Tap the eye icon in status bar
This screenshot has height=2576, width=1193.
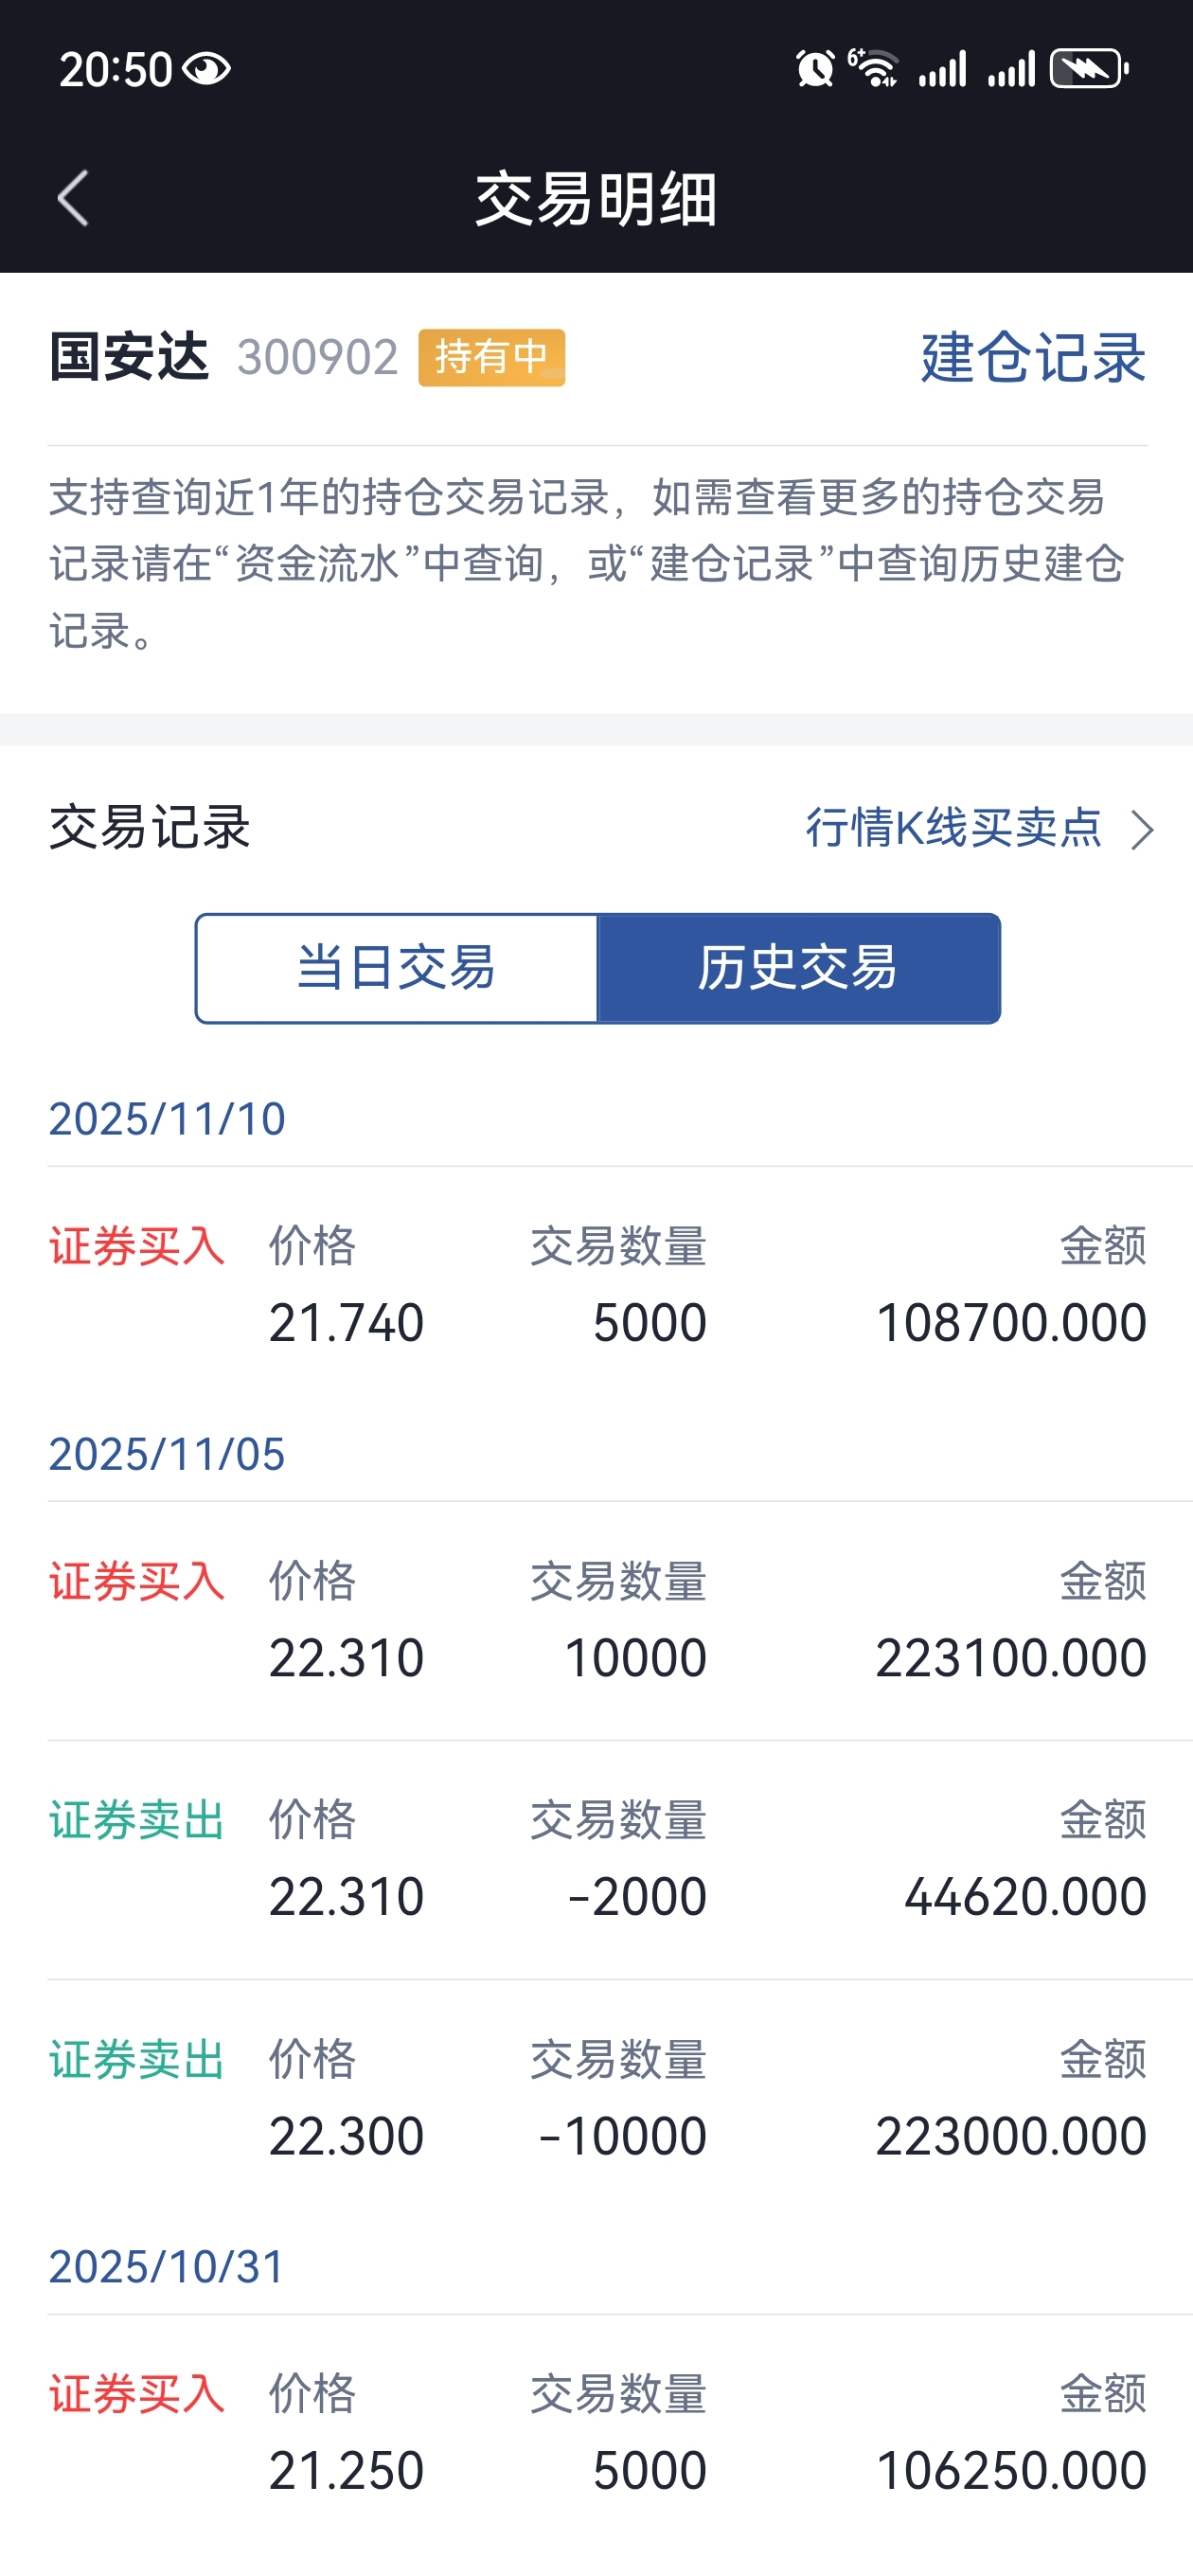tap(208, 69)
